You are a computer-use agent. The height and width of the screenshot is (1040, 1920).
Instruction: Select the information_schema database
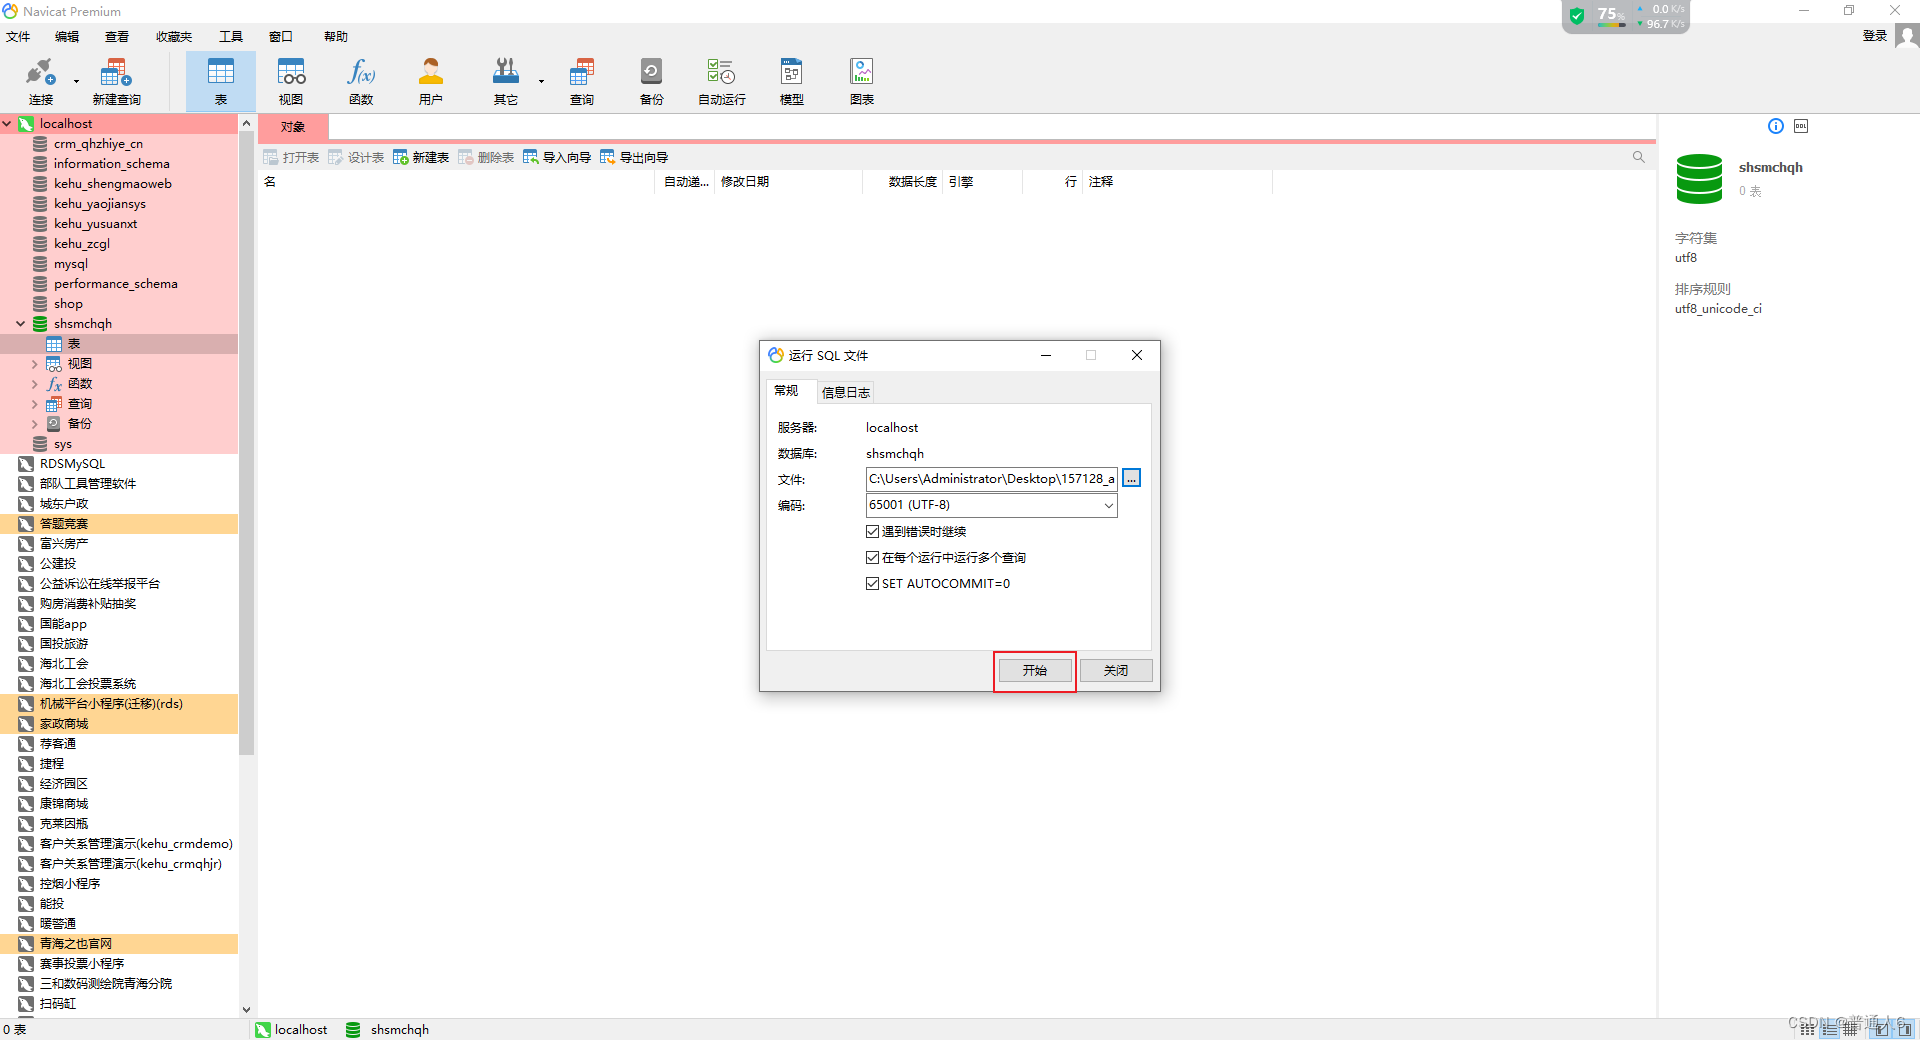(x=112, y=164)
